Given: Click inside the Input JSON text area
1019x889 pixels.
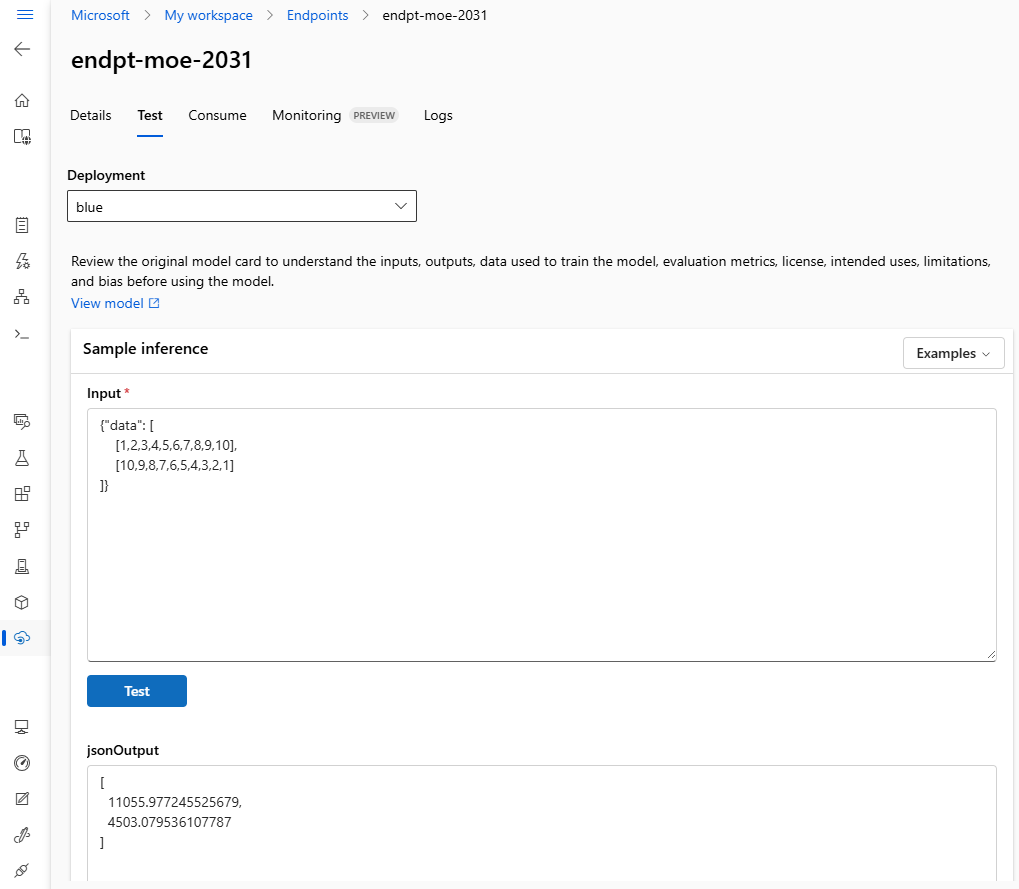Looking at the screenshot, I should pyautogui.click(x=541, y=560).
